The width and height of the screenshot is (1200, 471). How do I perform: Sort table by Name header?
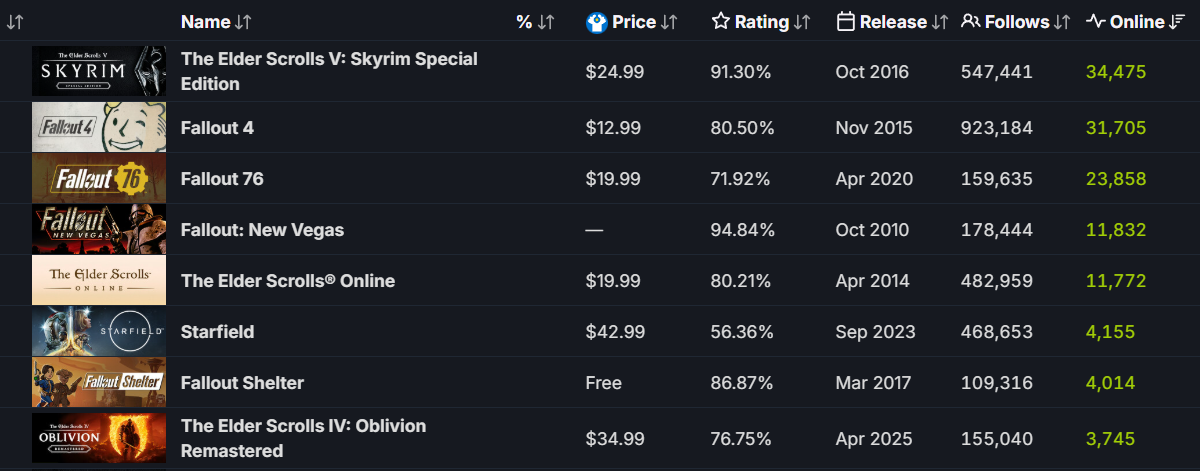click(x=206, y=22)
